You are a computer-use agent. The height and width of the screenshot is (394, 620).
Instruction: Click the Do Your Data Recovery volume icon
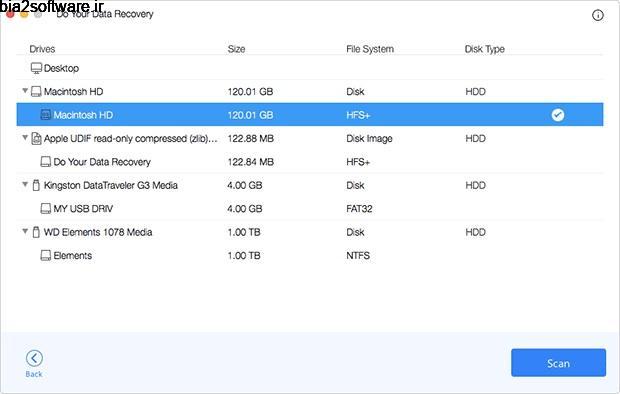pyautogui.click(x=46, y=162)
